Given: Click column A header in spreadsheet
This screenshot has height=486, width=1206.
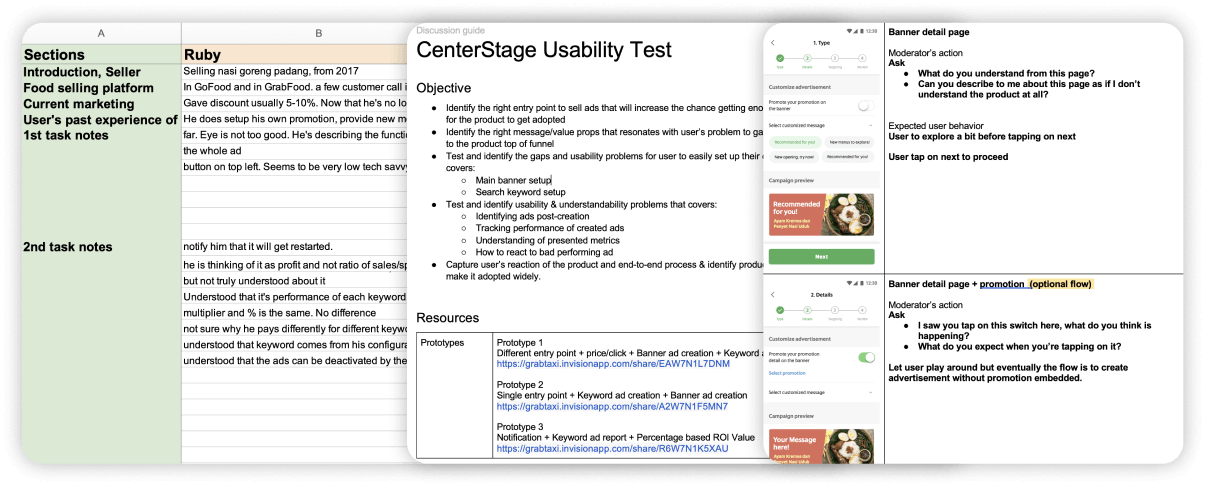Looking at the screenshot, I should pyautogui.click(x=101, y=33).
